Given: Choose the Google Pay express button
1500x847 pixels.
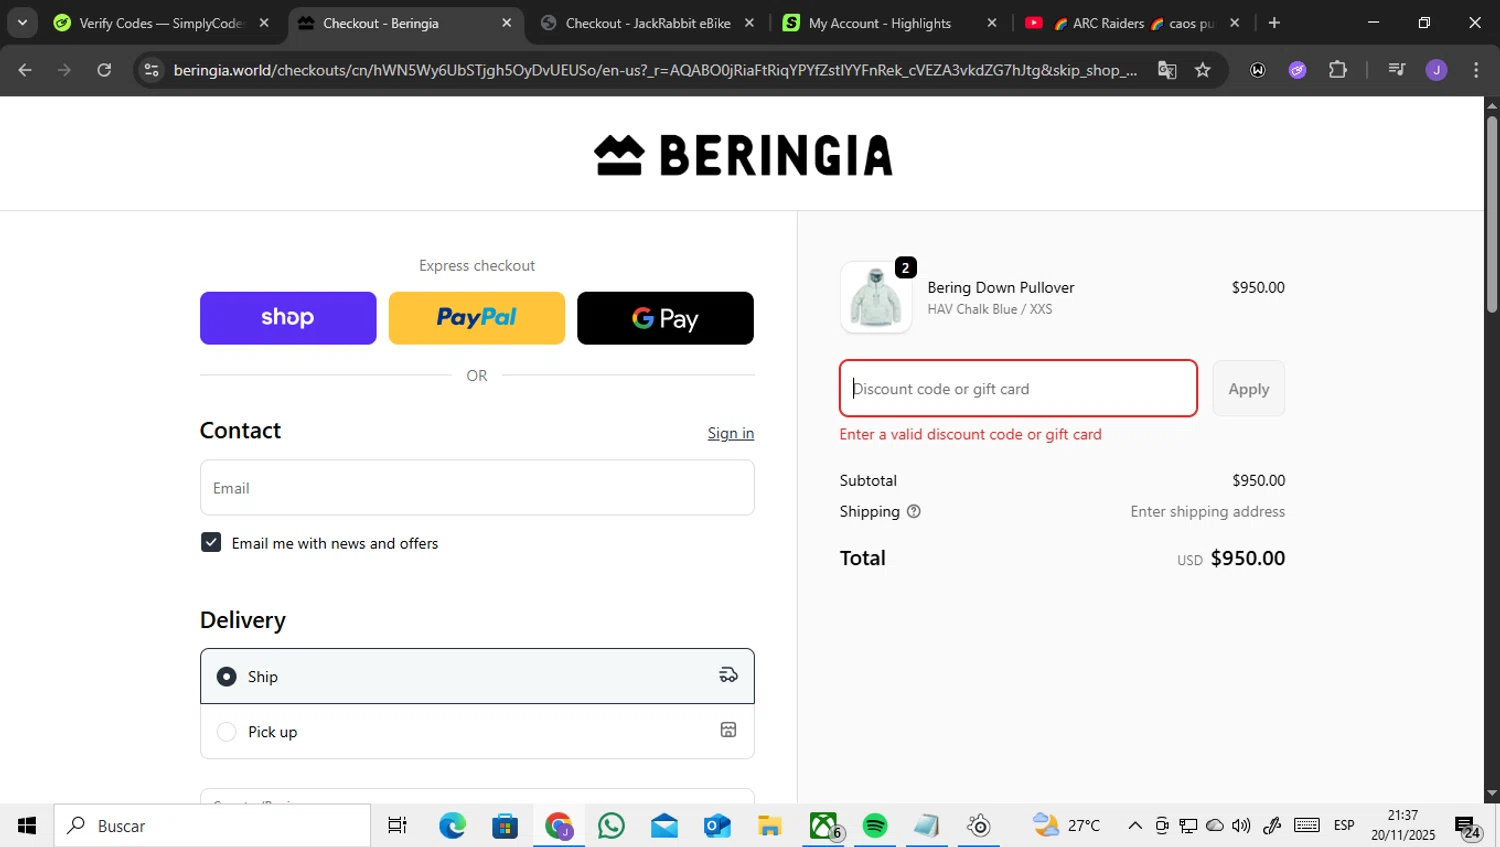Looking at the screenshot, I should [665, 318].
